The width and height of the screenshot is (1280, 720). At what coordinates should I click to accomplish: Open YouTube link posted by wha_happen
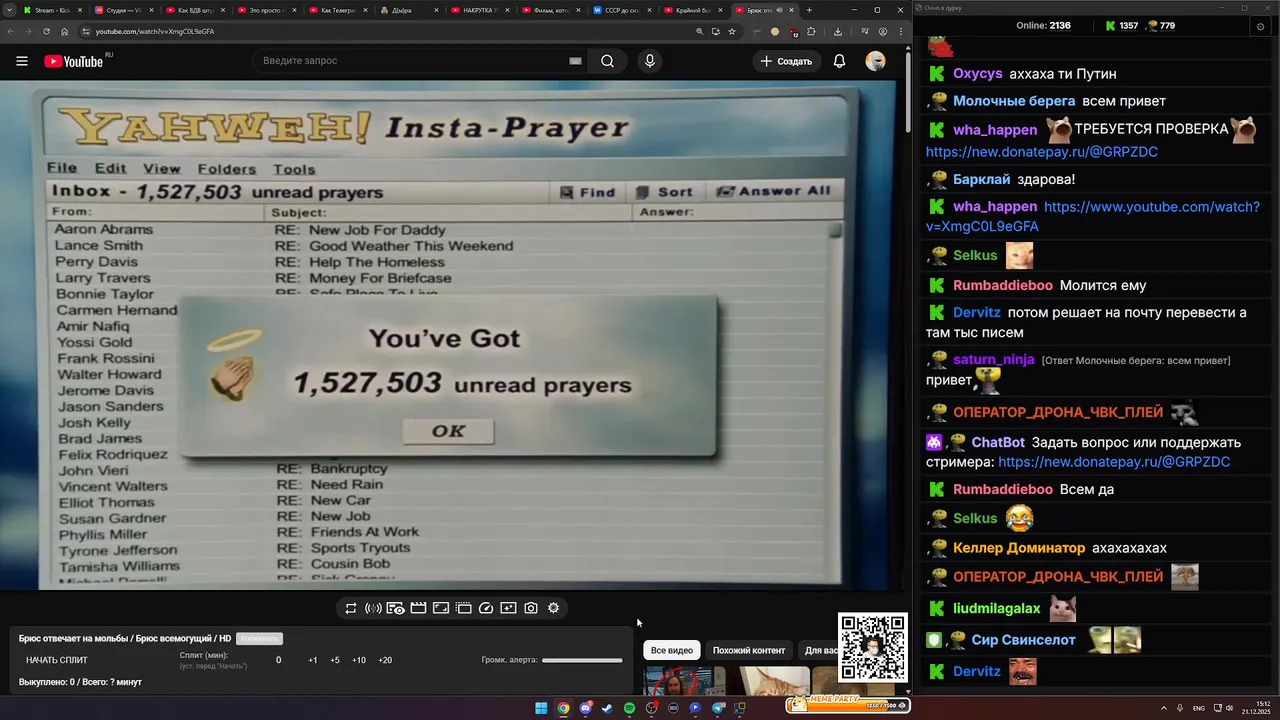pyautogui.click(x=1093, y=217)
